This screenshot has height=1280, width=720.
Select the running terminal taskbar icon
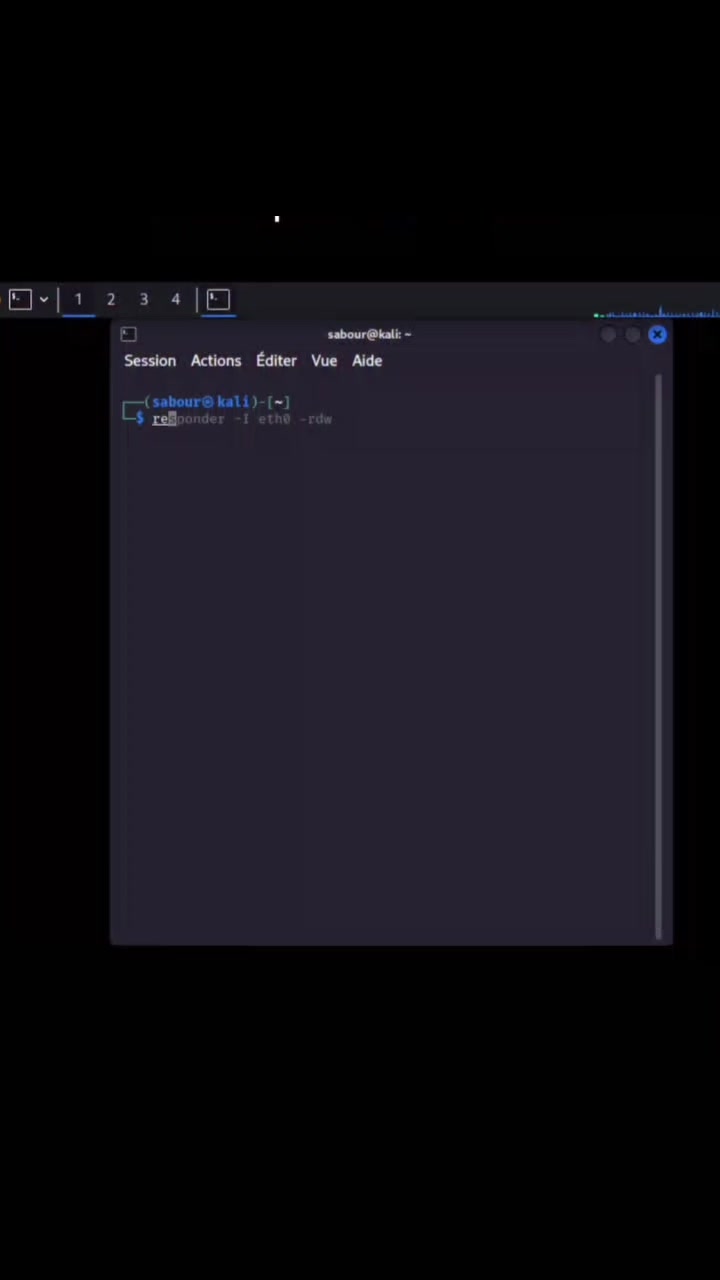(219, 299)
